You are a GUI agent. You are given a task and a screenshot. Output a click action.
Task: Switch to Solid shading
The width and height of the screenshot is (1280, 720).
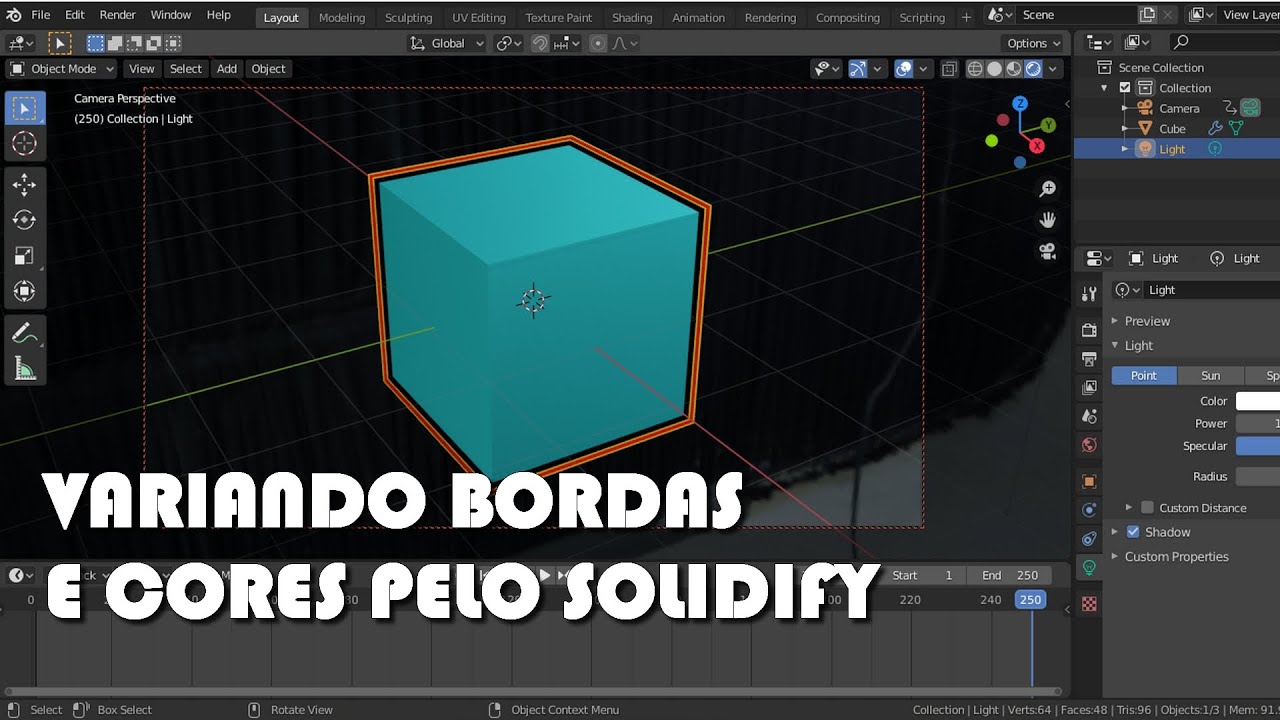click(995, 69)
